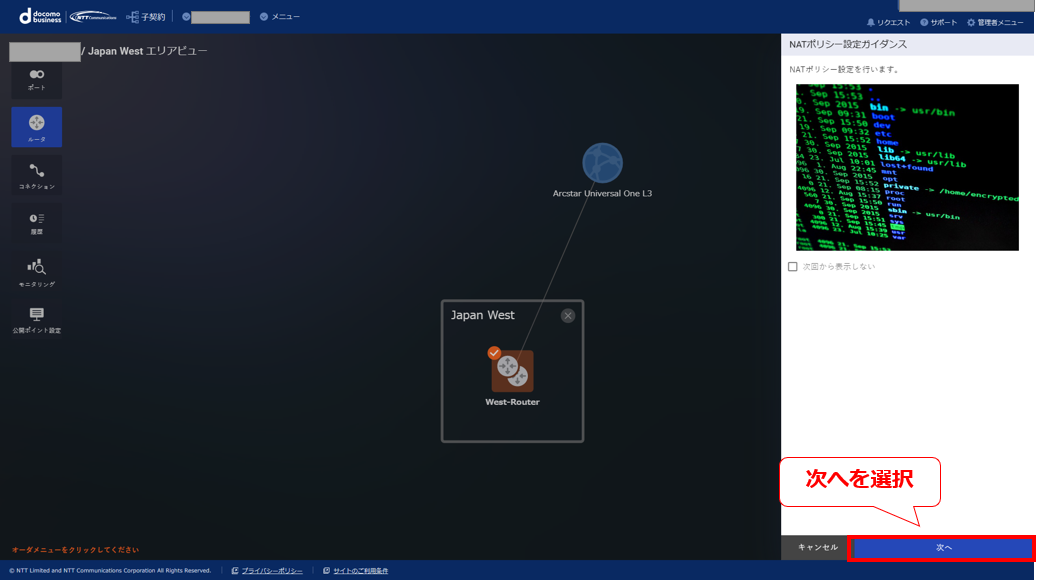Open the Monitoring sidebar item
The width and height of the screenshot is (1040, 581).
click(x=36, y=273)
